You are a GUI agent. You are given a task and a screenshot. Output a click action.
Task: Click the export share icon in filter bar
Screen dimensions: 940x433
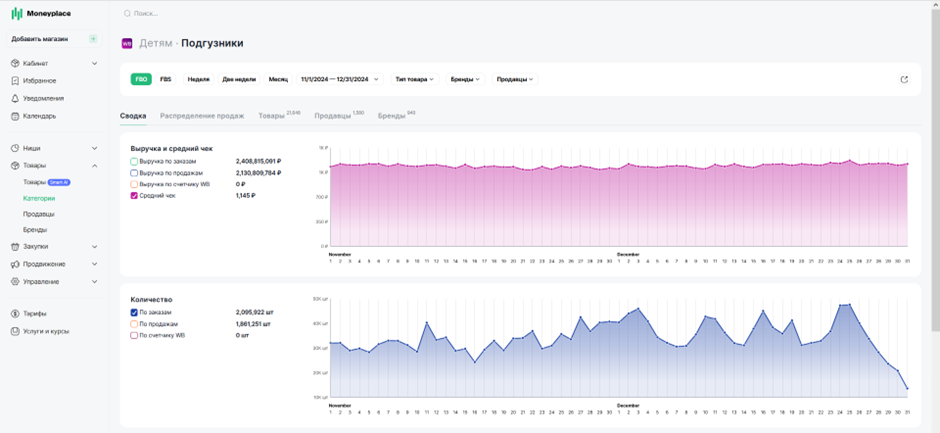pyautogui.click(x=905, y=79)
